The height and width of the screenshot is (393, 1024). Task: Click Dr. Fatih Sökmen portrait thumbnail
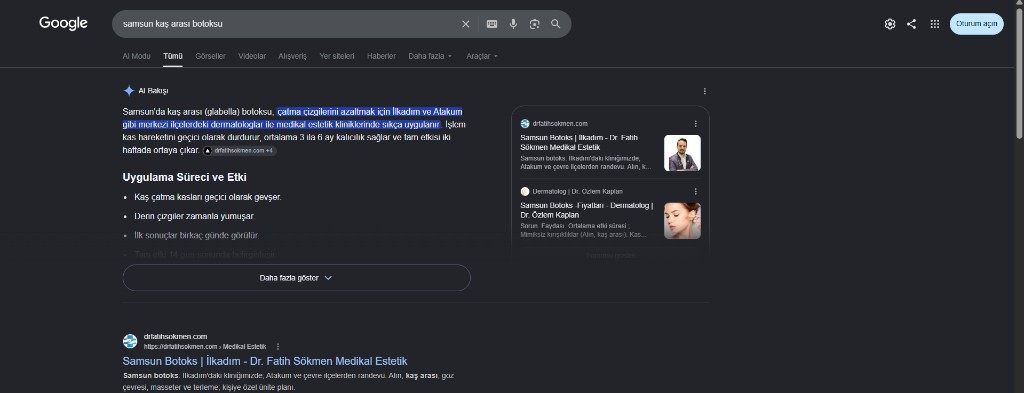(x=682, y=153)
